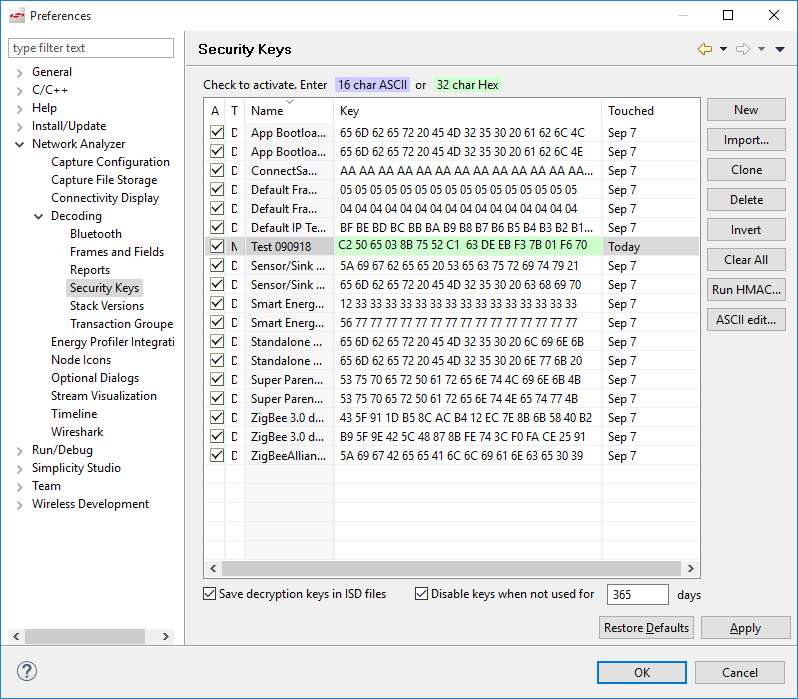This screenshot has height=699, width=798.
Task: Disable the keys when not used checkbox
Action: (x=422, y=594)
